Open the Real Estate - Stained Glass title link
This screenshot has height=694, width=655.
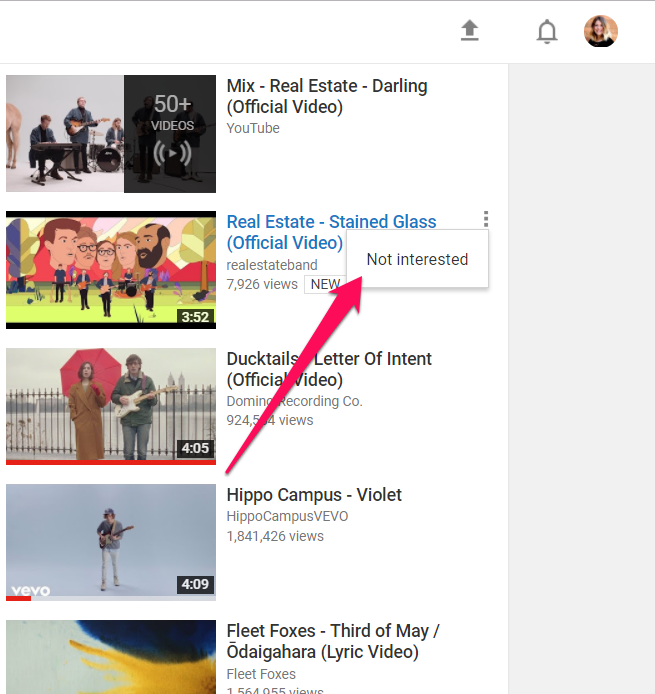pyautogui.click(x=331, y=232)
